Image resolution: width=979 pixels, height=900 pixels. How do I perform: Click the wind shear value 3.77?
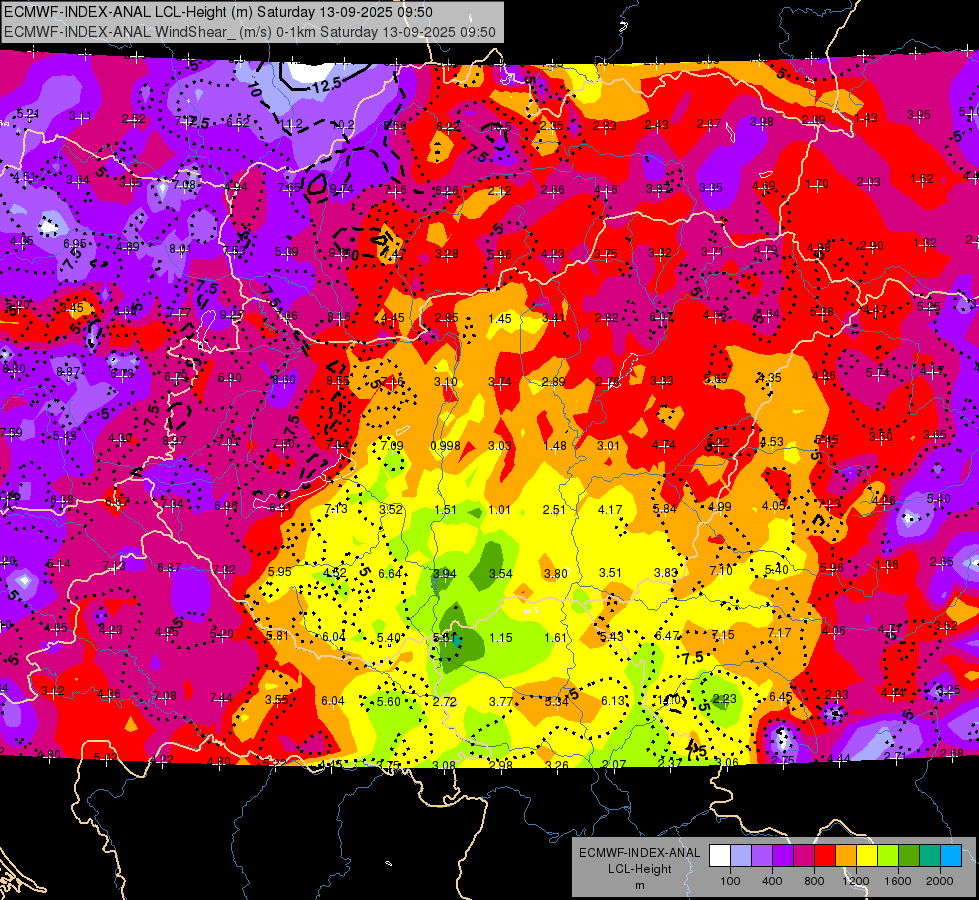coord(501,701)
